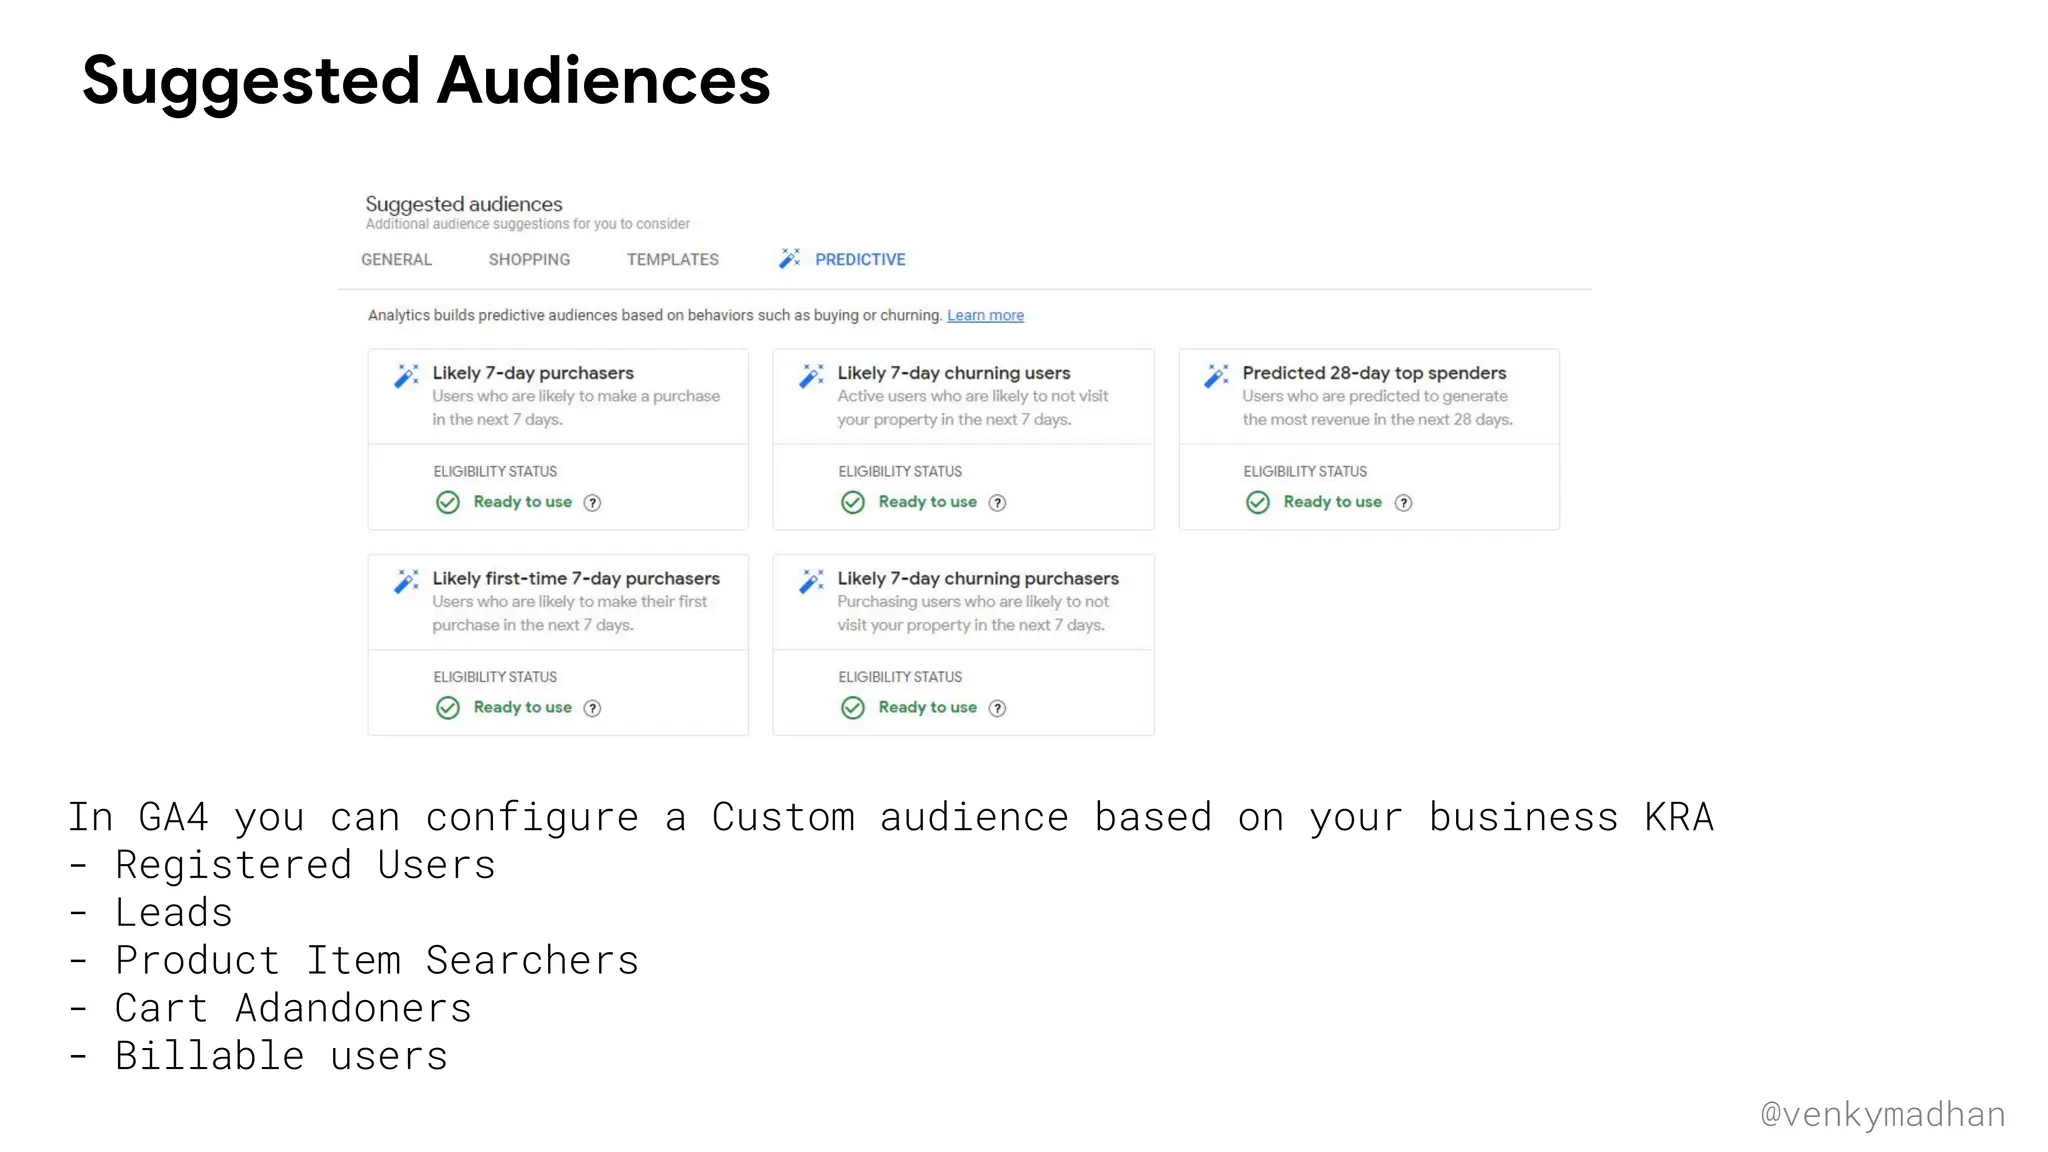2048x1152 pixels.
Task: Click Ready to use under Likely 7-day churning users
Action: pos(928,502)
